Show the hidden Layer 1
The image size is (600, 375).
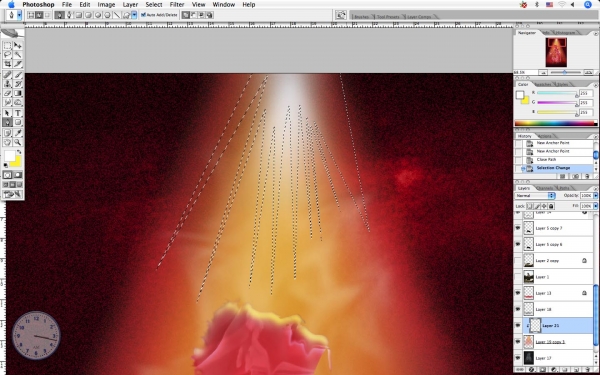(518, 277)
